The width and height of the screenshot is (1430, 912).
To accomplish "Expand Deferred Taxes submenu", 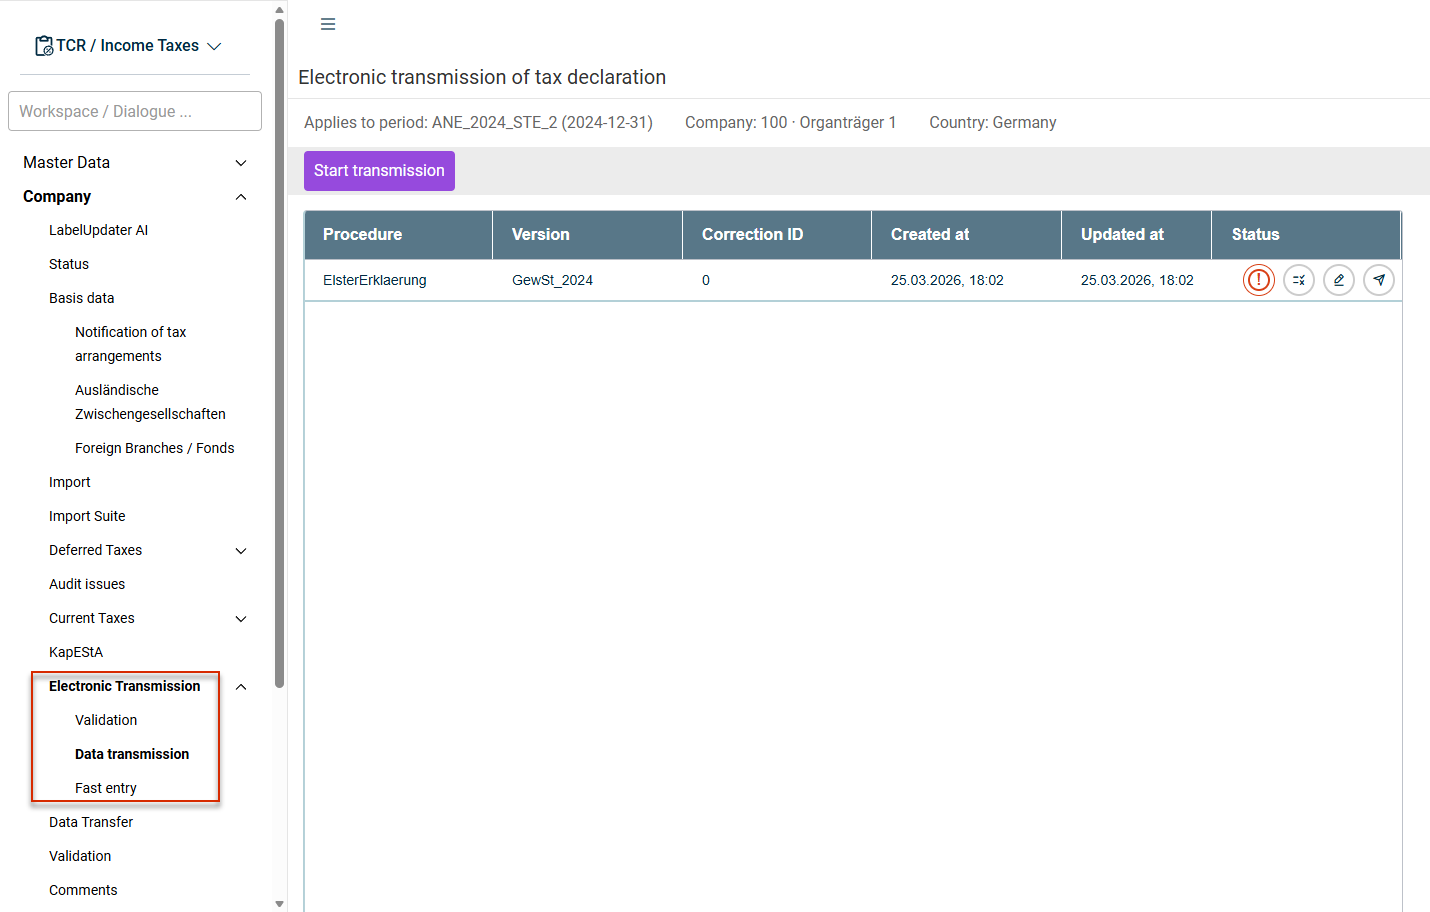I will click(241, 551).
